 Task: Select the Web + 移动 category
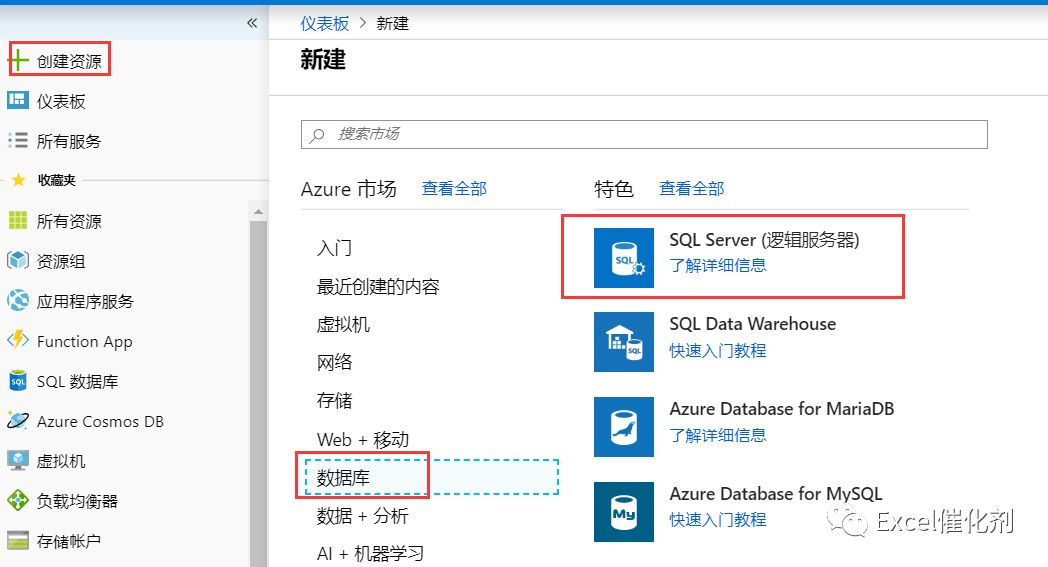pyautogui.click(x=363, y=439)
